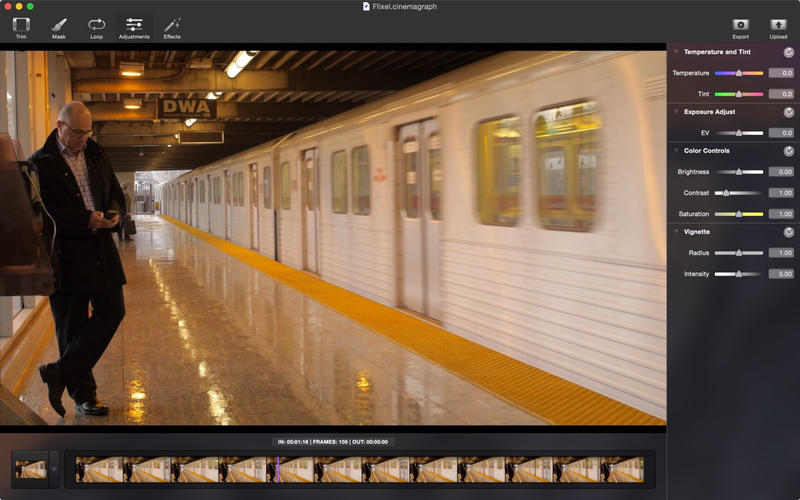
Task: Click the Contrast value field
Action: tap(781, 193)
